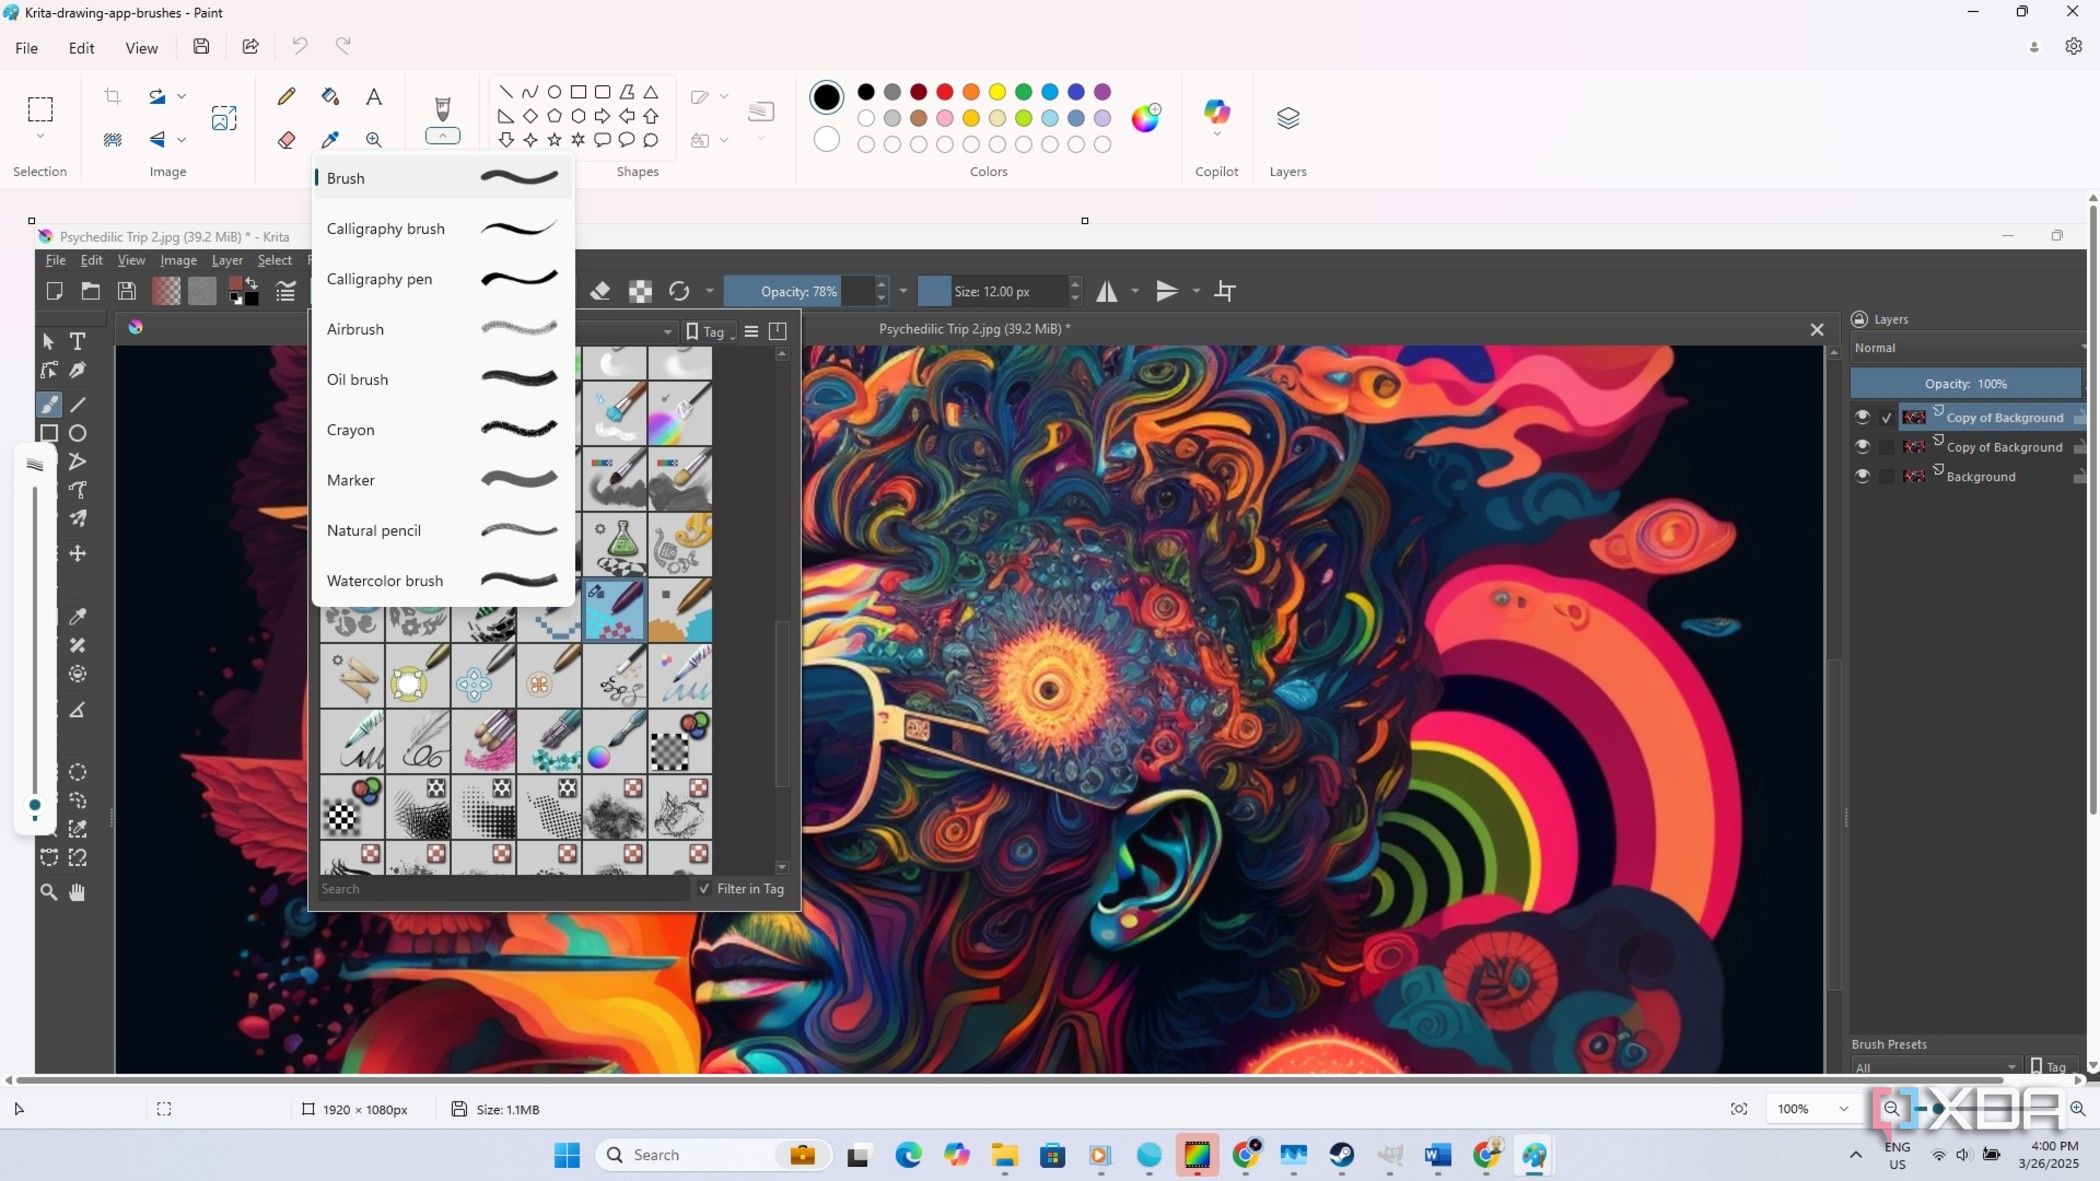Toggle visibility of first Copy of Background layer
The height and width of the screenshot is (1181, 2100).
[1862, 417]
